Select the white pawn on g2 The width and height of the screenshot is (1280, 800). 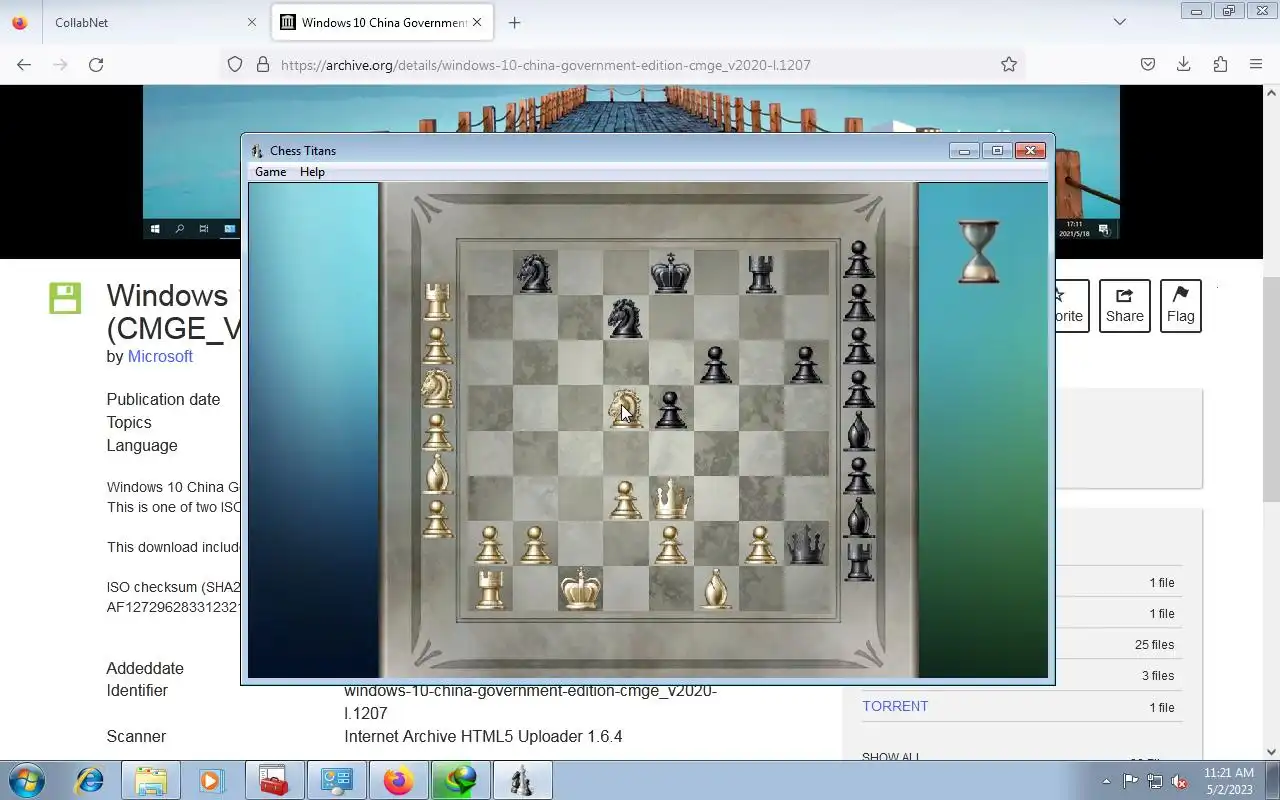[x=761, y=545]
